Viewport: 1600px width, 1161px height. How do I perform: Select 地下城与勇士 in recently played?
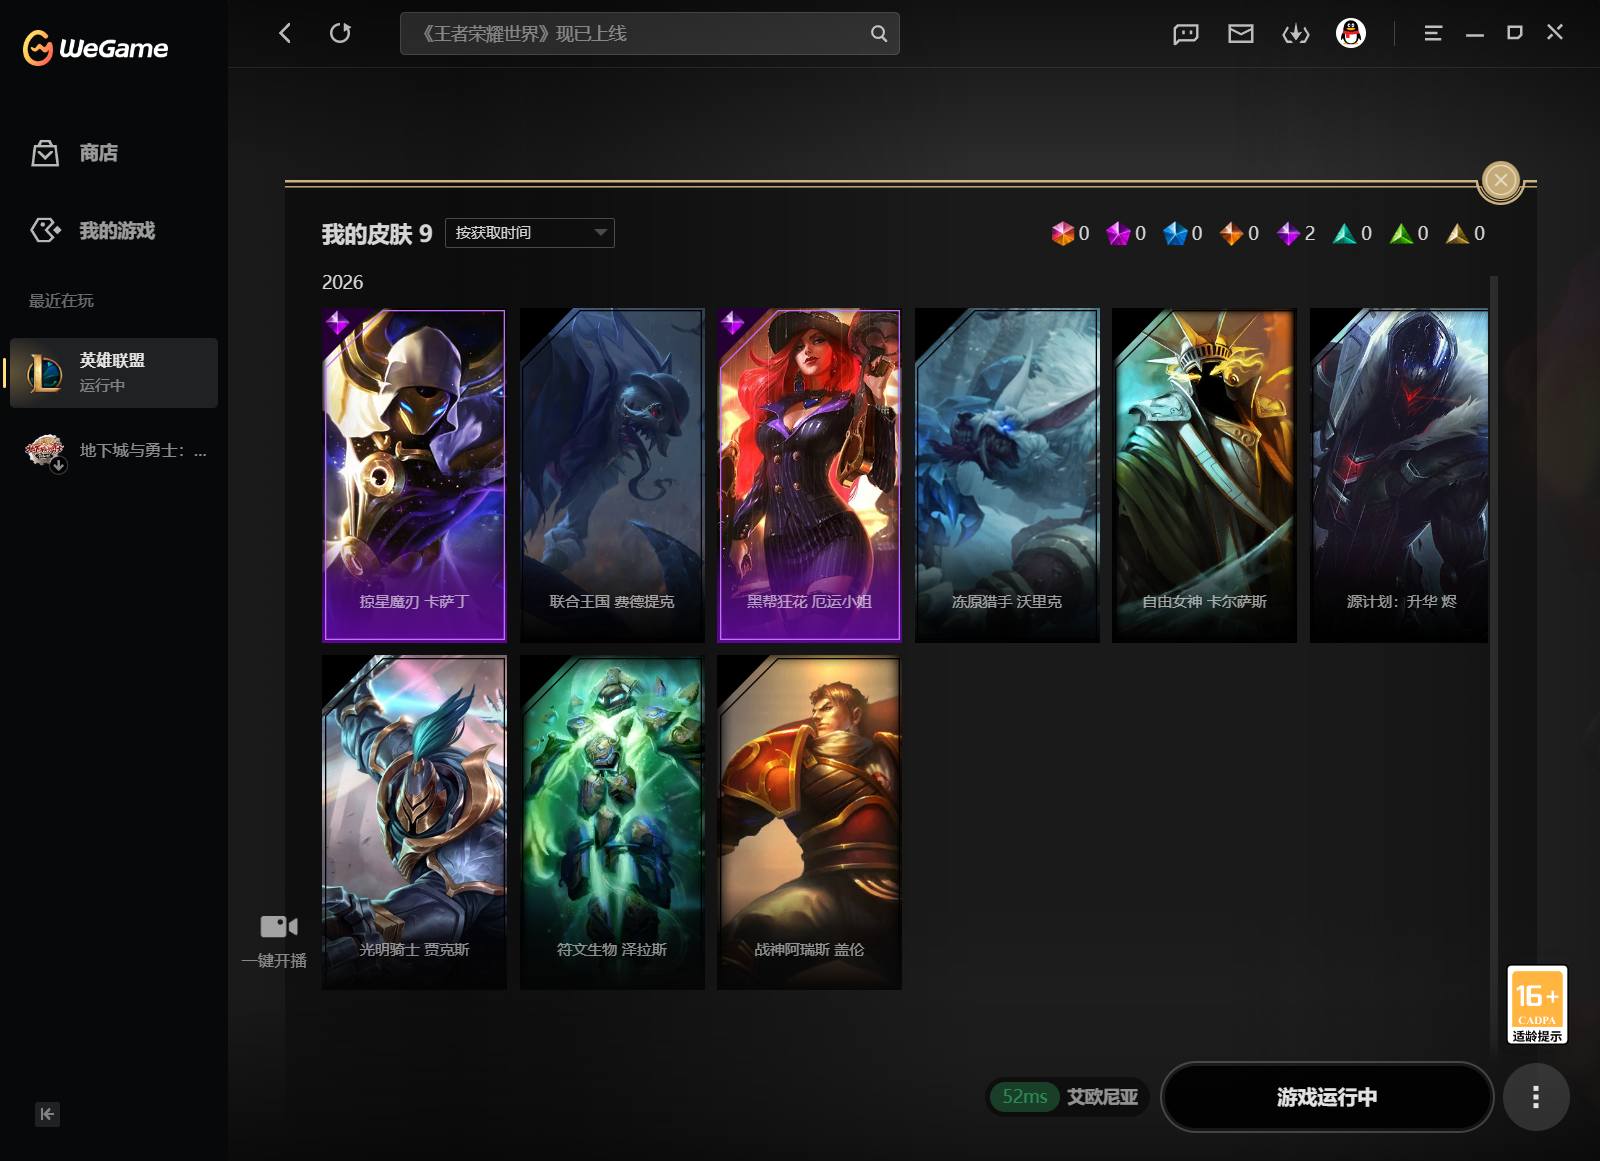pyautogui.click(x=114, y=451)
